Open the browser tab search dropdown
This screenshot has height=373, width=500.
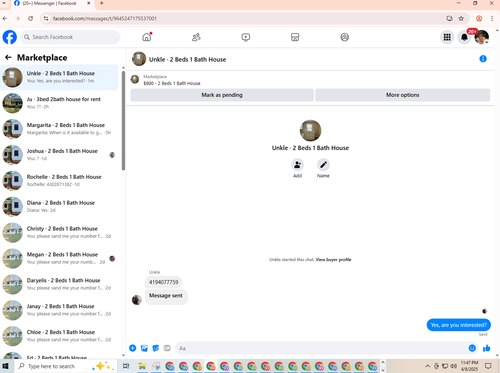click(x=4, y=3)
